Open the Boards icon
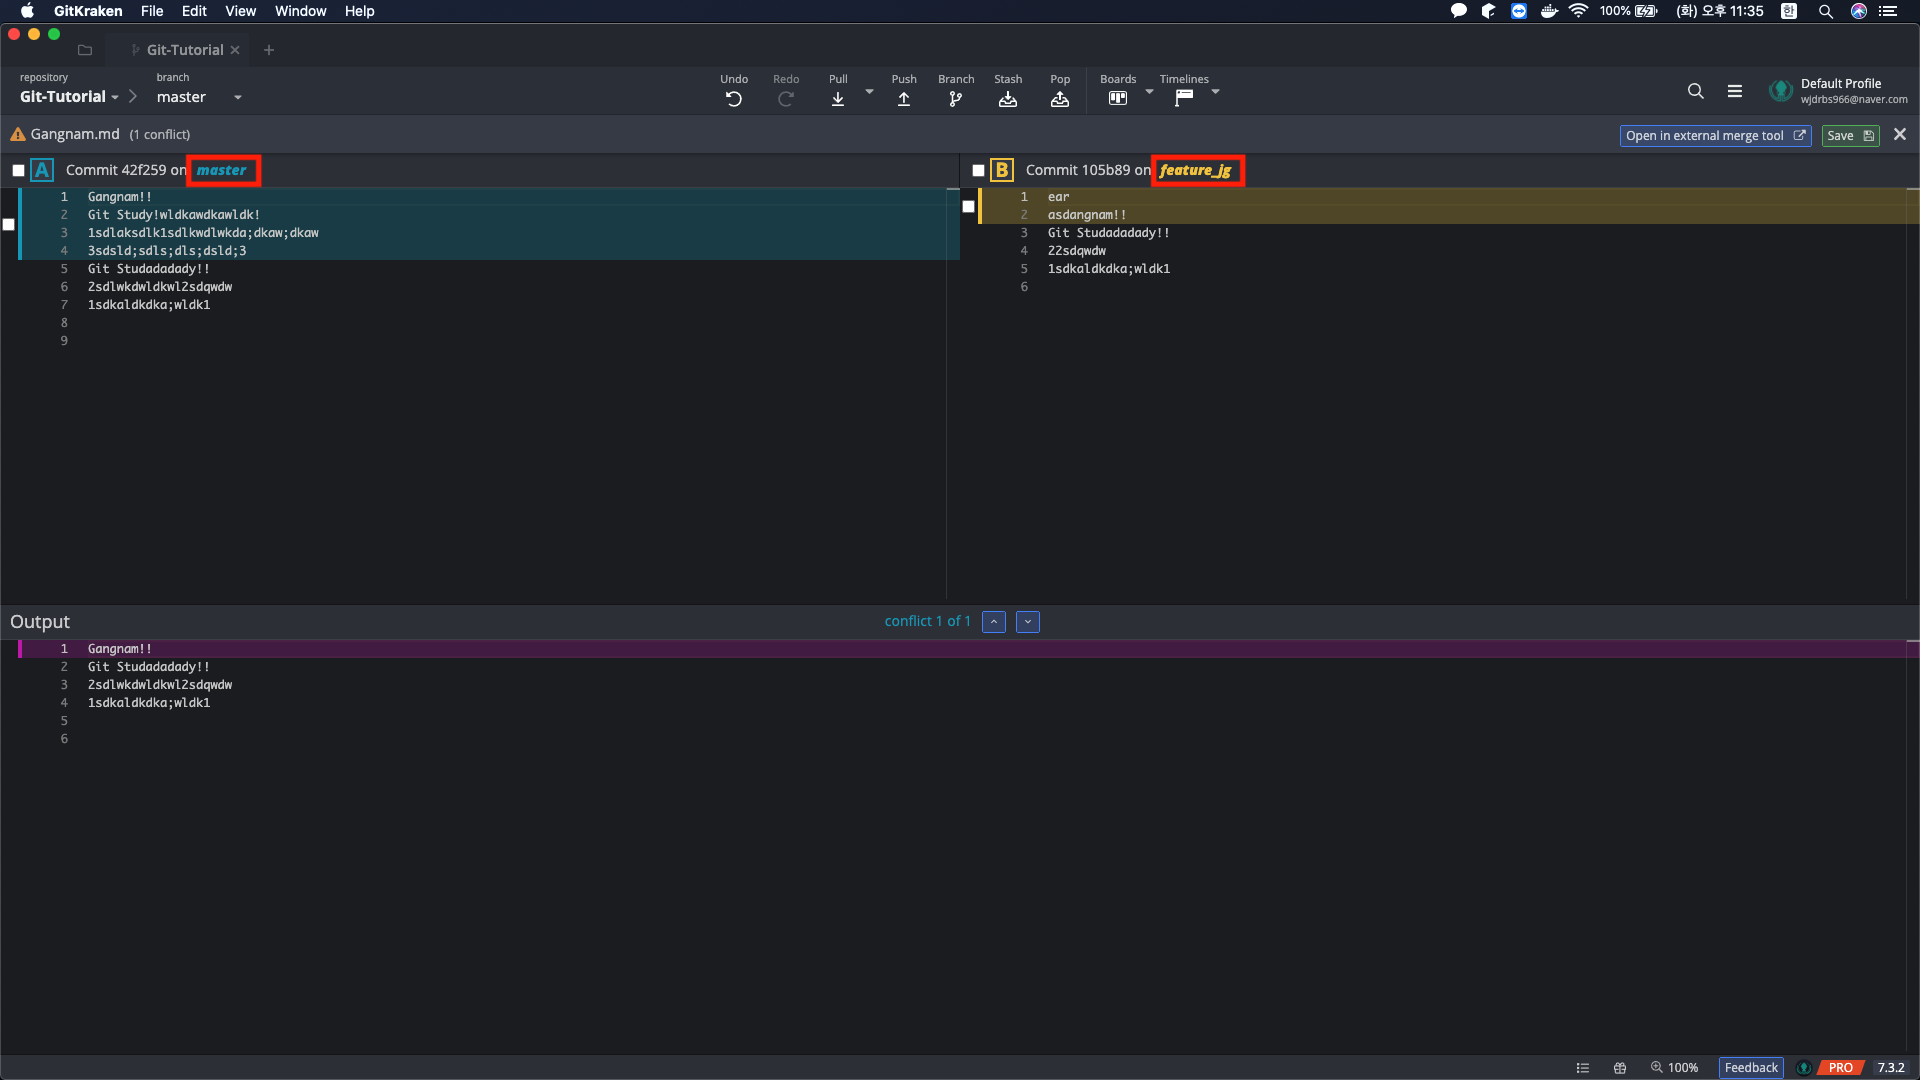The width and height of the screenshot is (1920, 1080). [x=1117, y=98]
